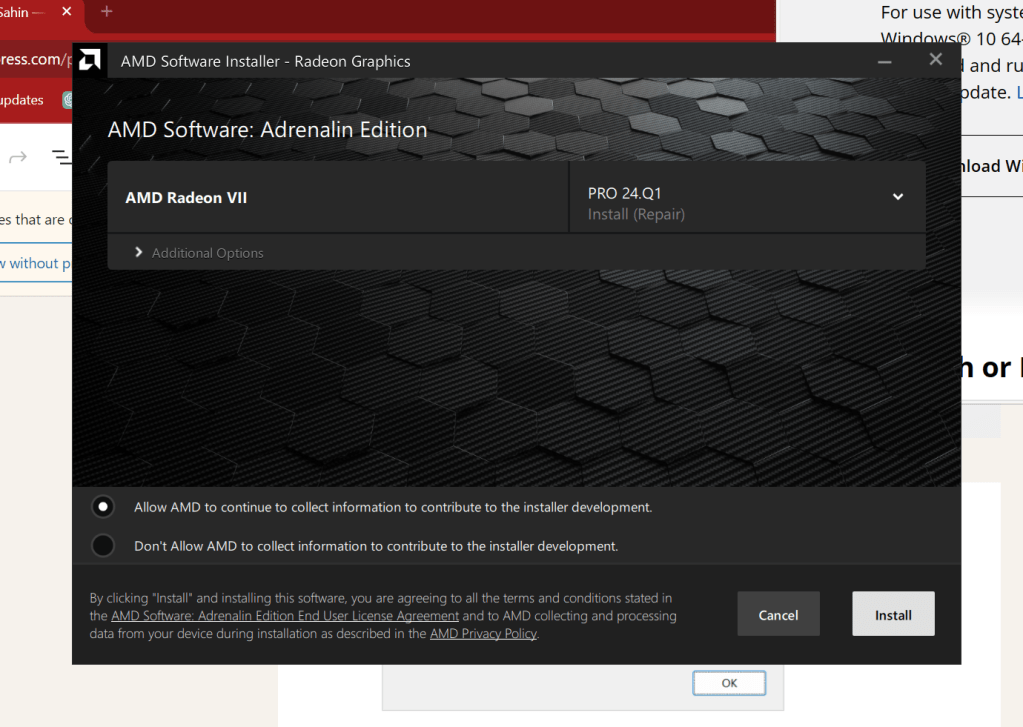Select Allow AMD to continue collecting information
Screen dimensions: 1023x727
(103, 507)
